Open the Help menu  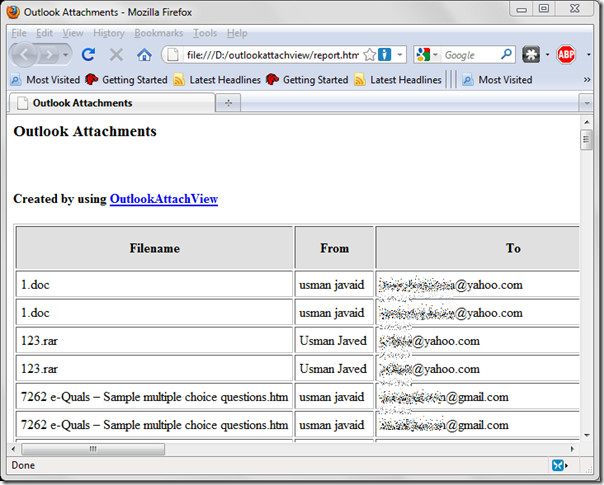tap(237, 34)
